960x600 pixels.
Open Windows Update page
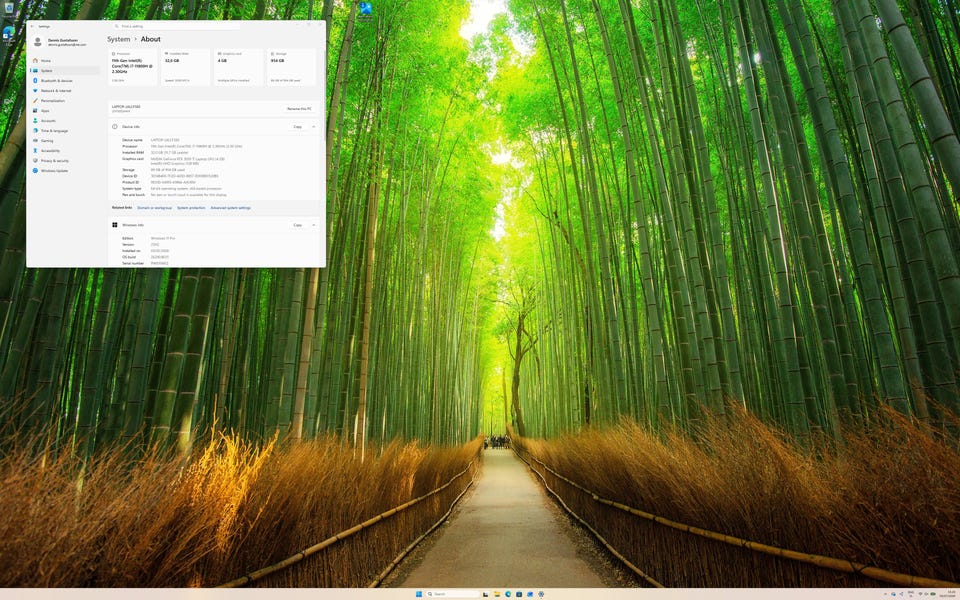pos(54,171)
